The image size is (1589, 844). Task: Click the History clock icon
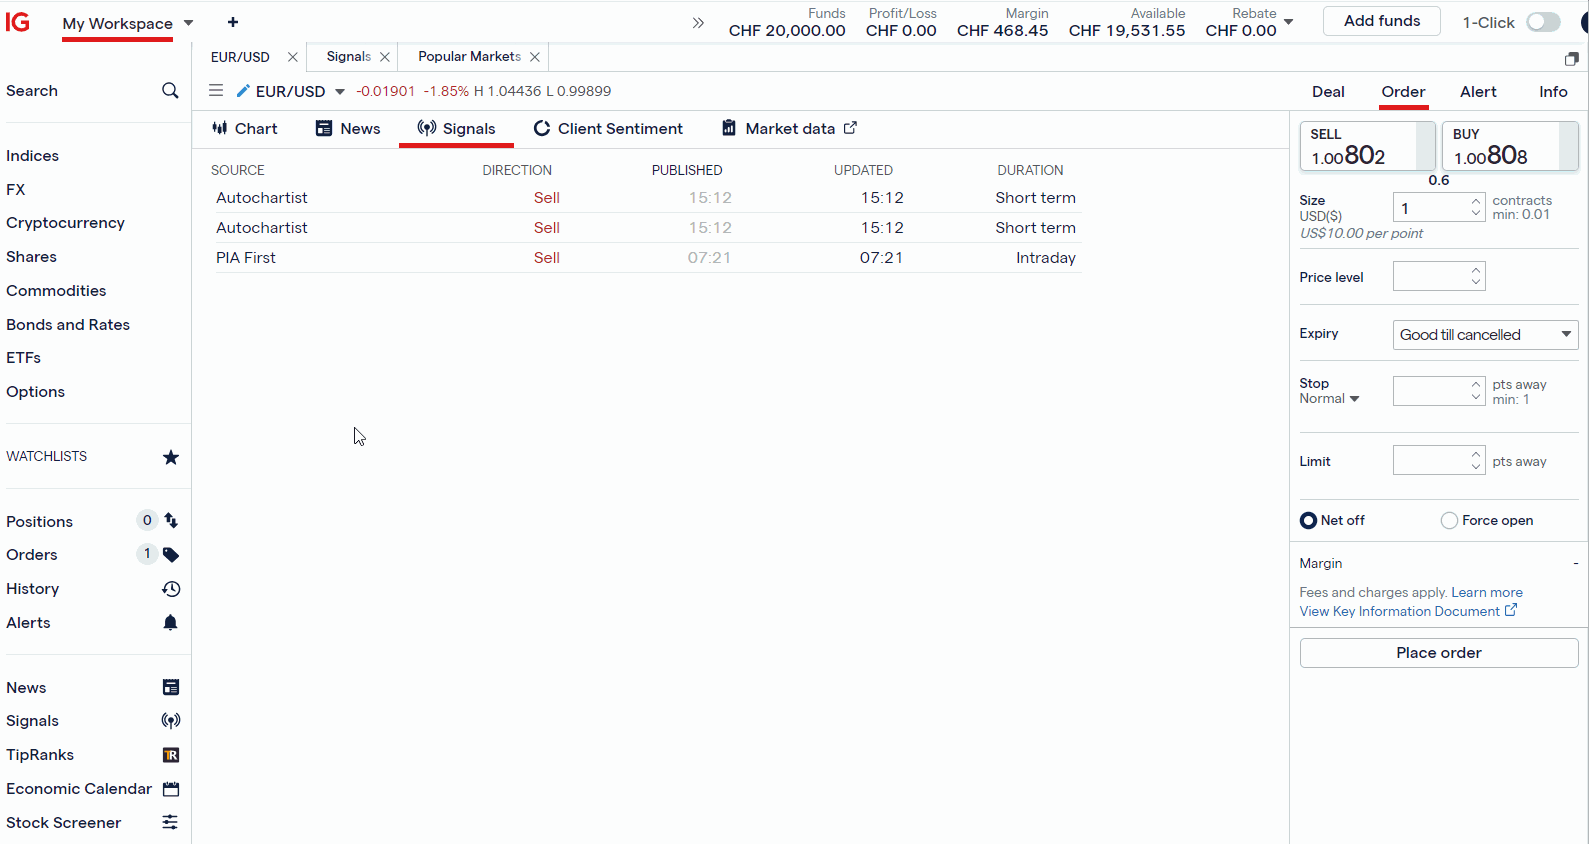(171, 589)
